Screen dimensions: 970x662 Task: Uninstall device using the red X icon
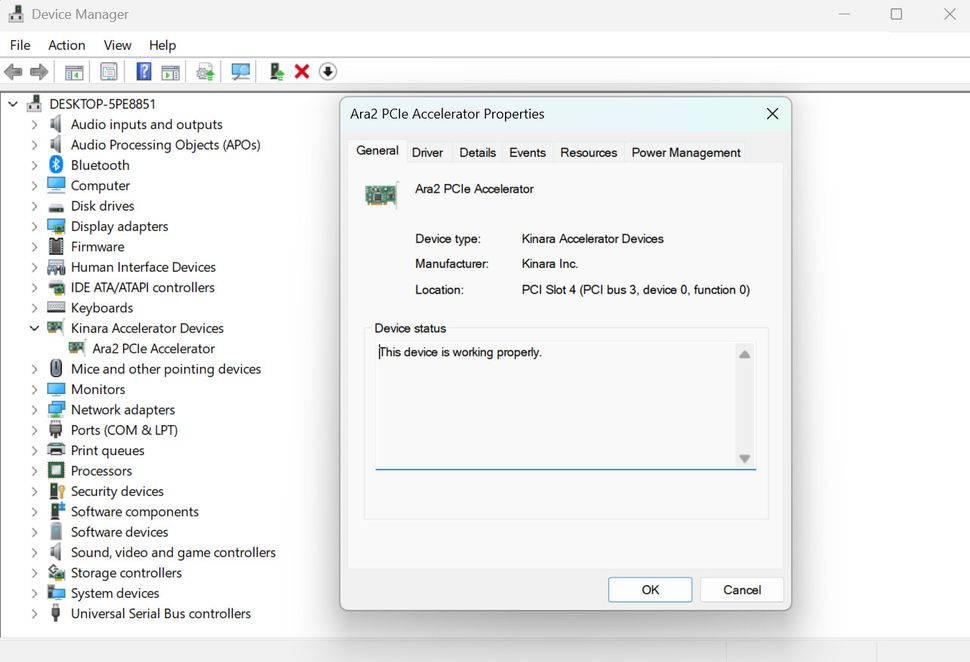pos(302,71)
